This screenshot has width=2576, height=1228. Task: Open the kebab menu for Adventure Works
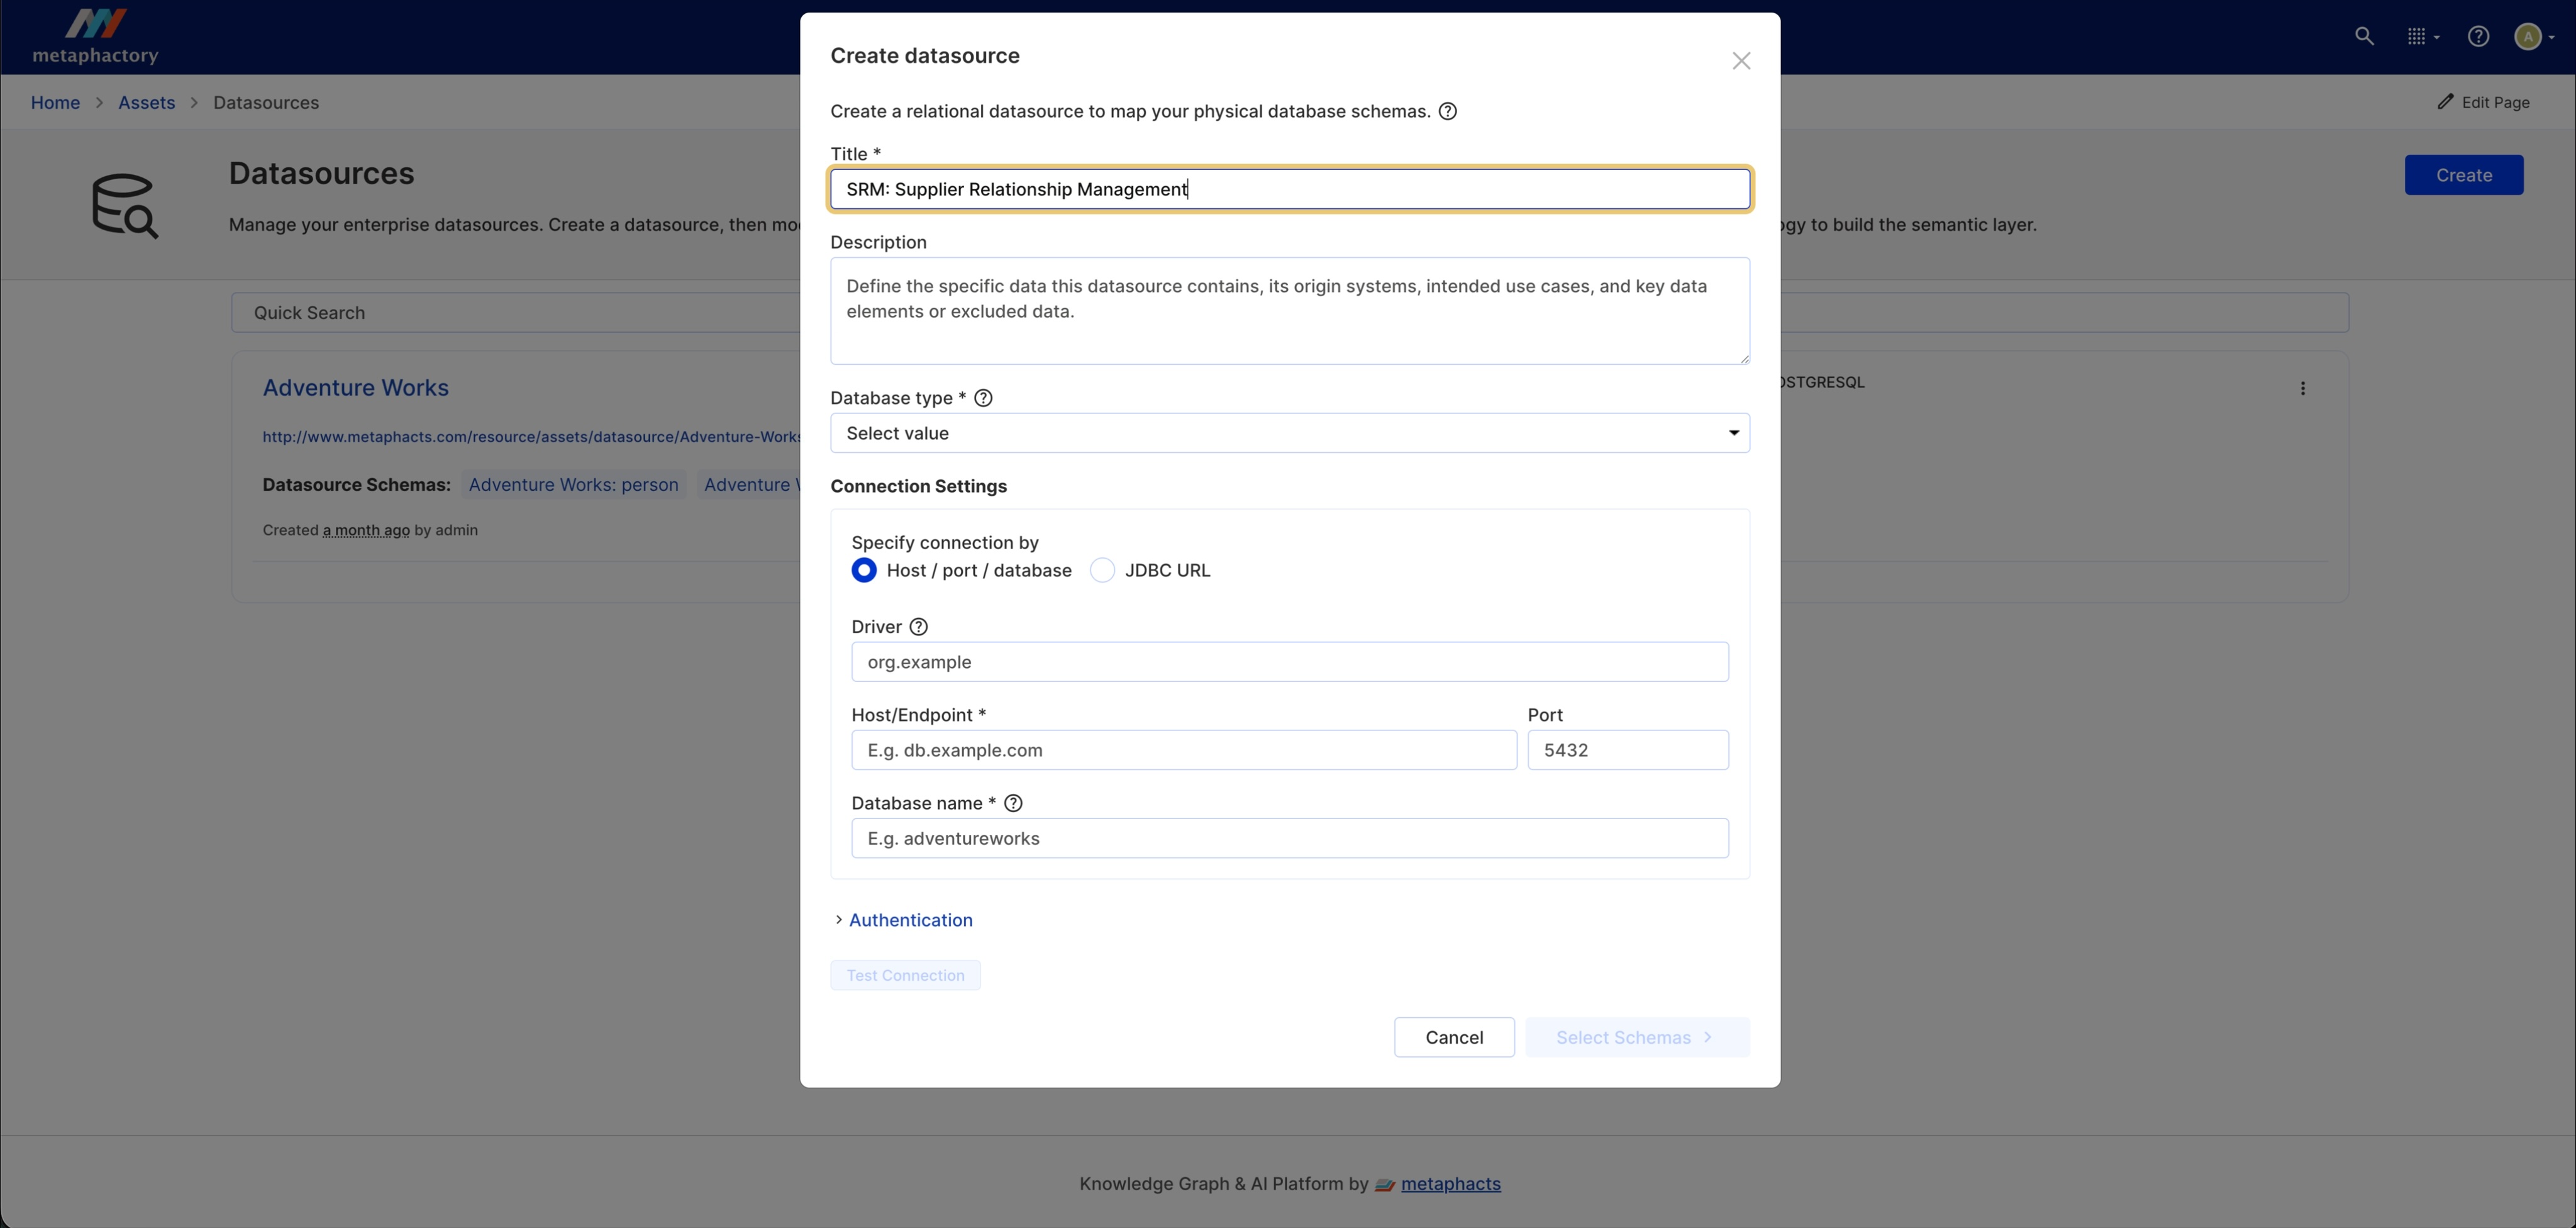(2303, 389)
